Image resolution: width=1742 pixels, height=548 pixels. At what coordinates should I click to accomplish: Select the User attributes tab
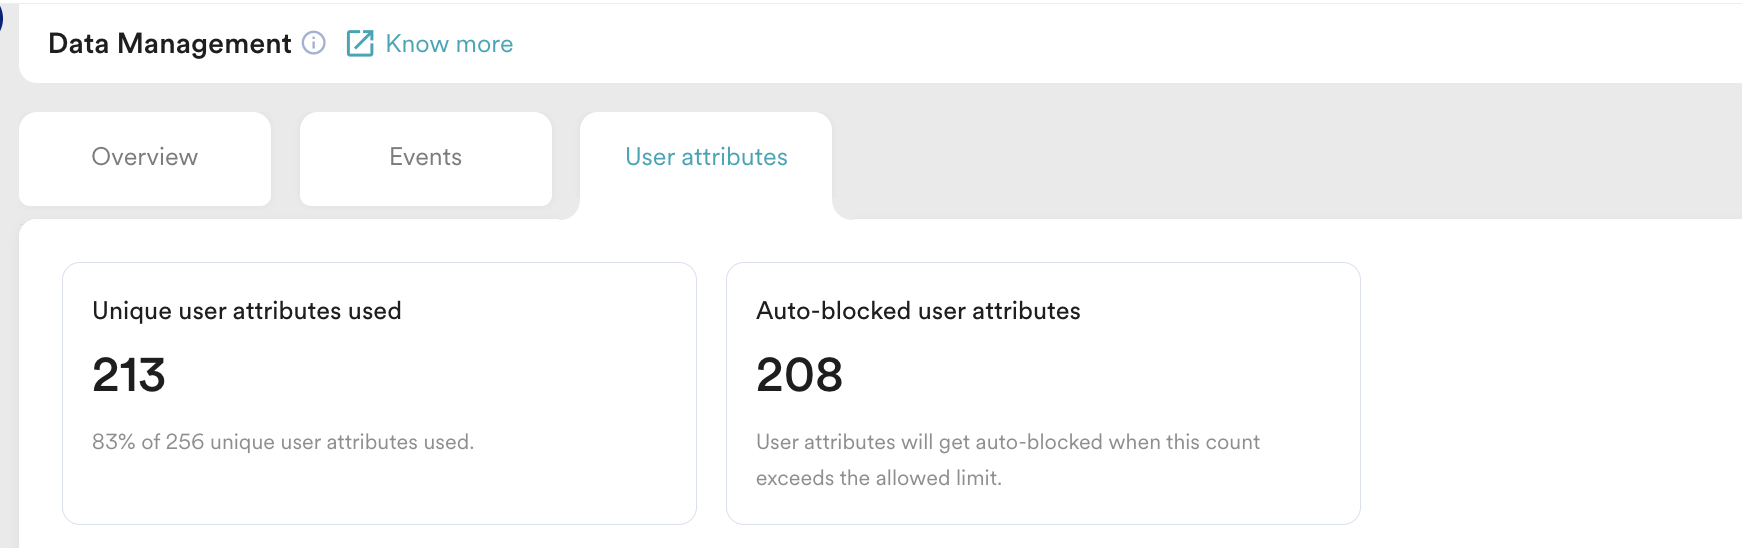click(706, 157)
